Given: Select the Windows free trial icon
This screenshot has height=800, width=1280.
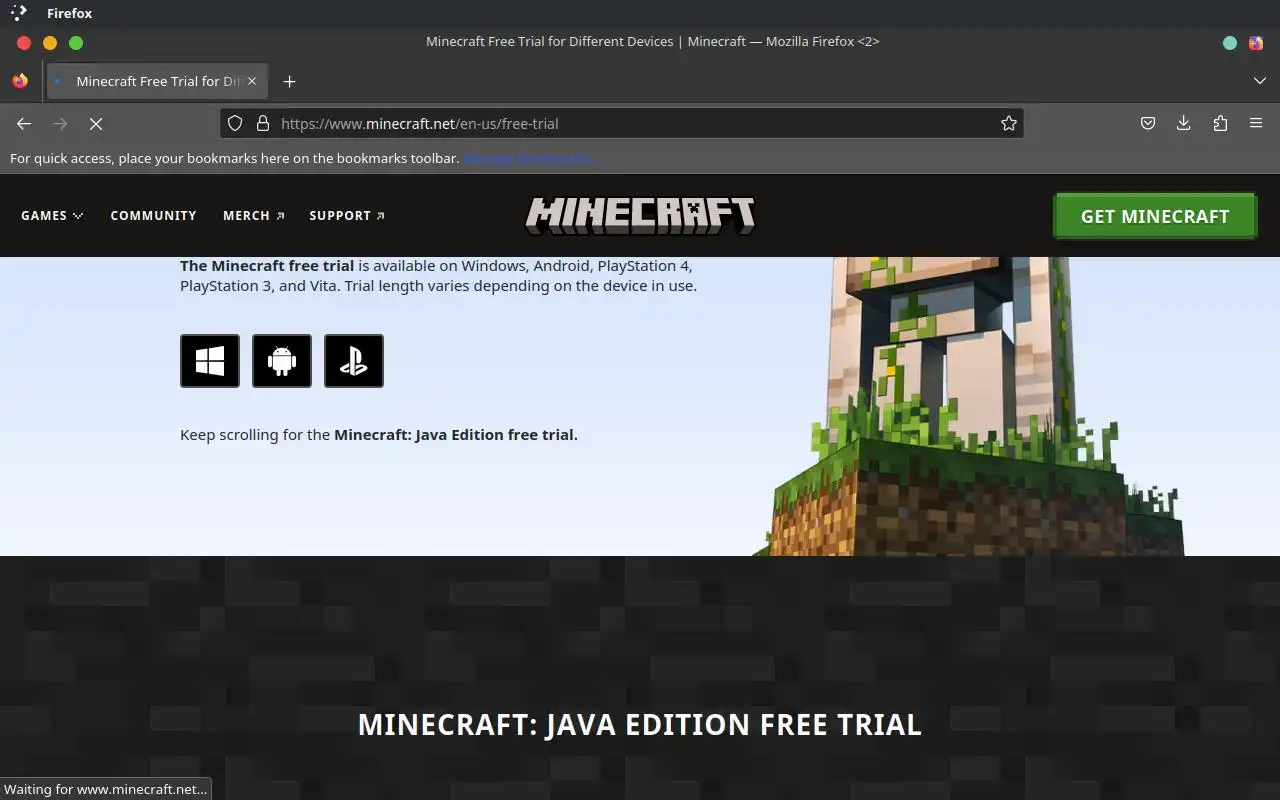Looking at the screenshot, I should 210,361.
